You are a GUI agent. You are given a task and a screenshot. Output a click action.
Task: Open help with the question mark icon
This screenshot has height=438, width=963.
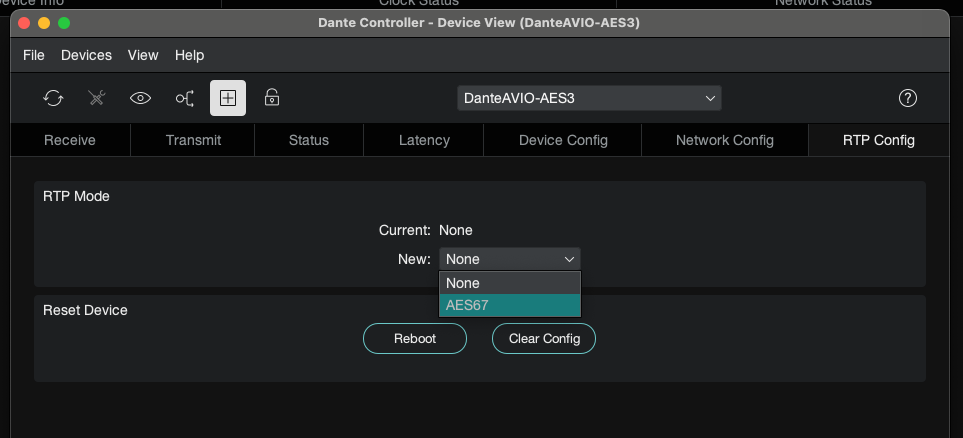coord(907,98)
